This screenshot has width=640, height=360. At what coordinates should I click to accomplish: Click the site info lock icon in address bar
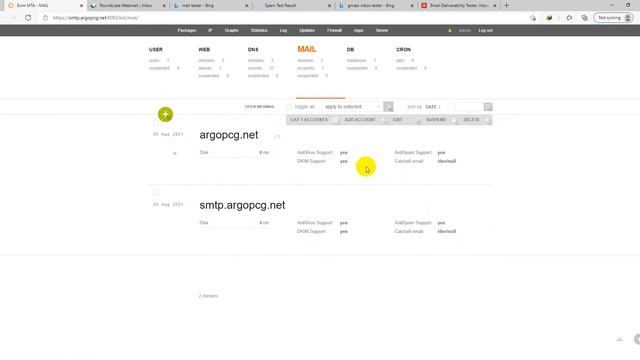[45, 18]
